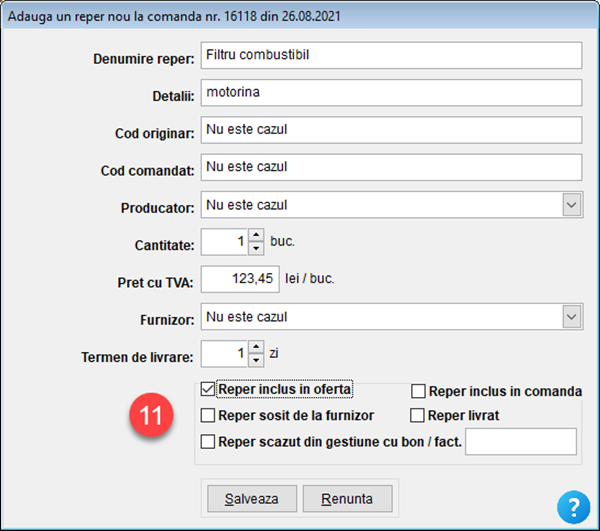The width and height of the screenshot is (600, 531).
Task: Expand the Furnizor dropdown arrow
Action: (x=572, y=317)
